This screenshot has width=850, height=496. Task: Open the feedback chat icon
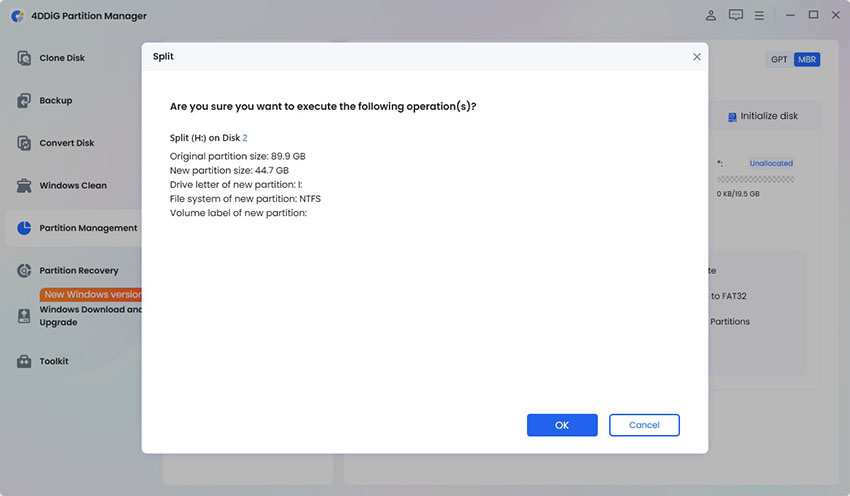pyautogui.click(x=736, y=15)
